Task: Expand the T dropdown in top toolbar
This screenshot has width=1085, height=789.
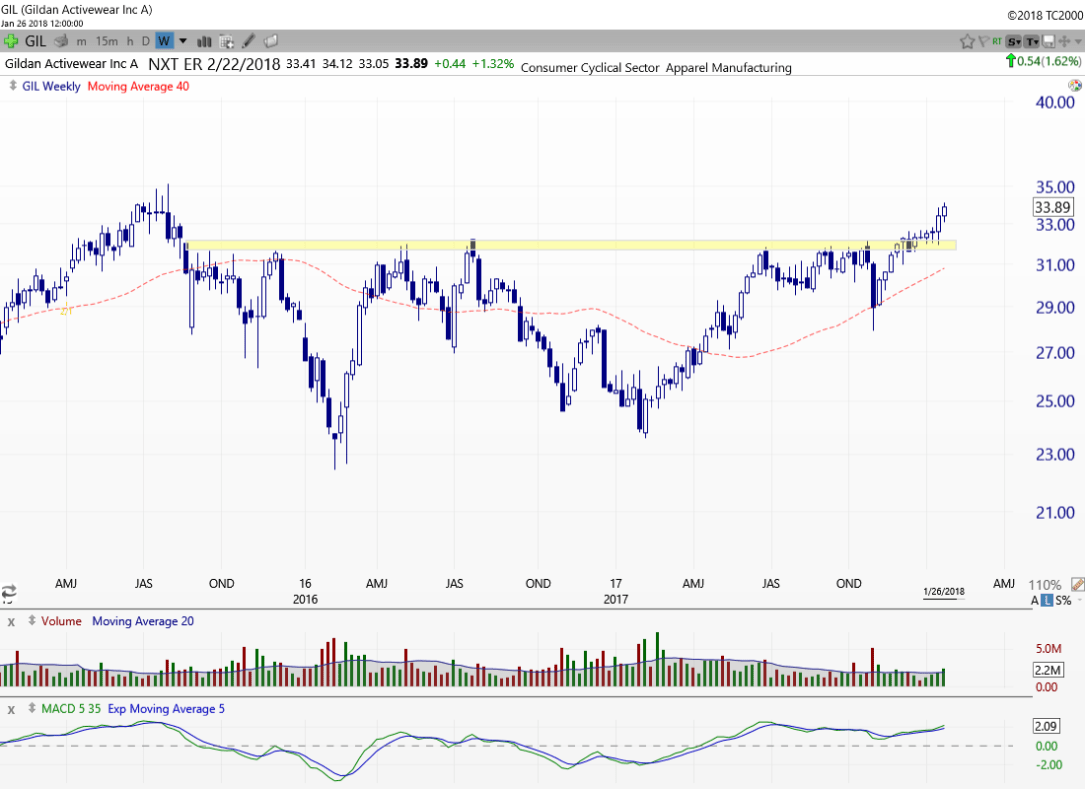Action: [x=1031, y=41]
